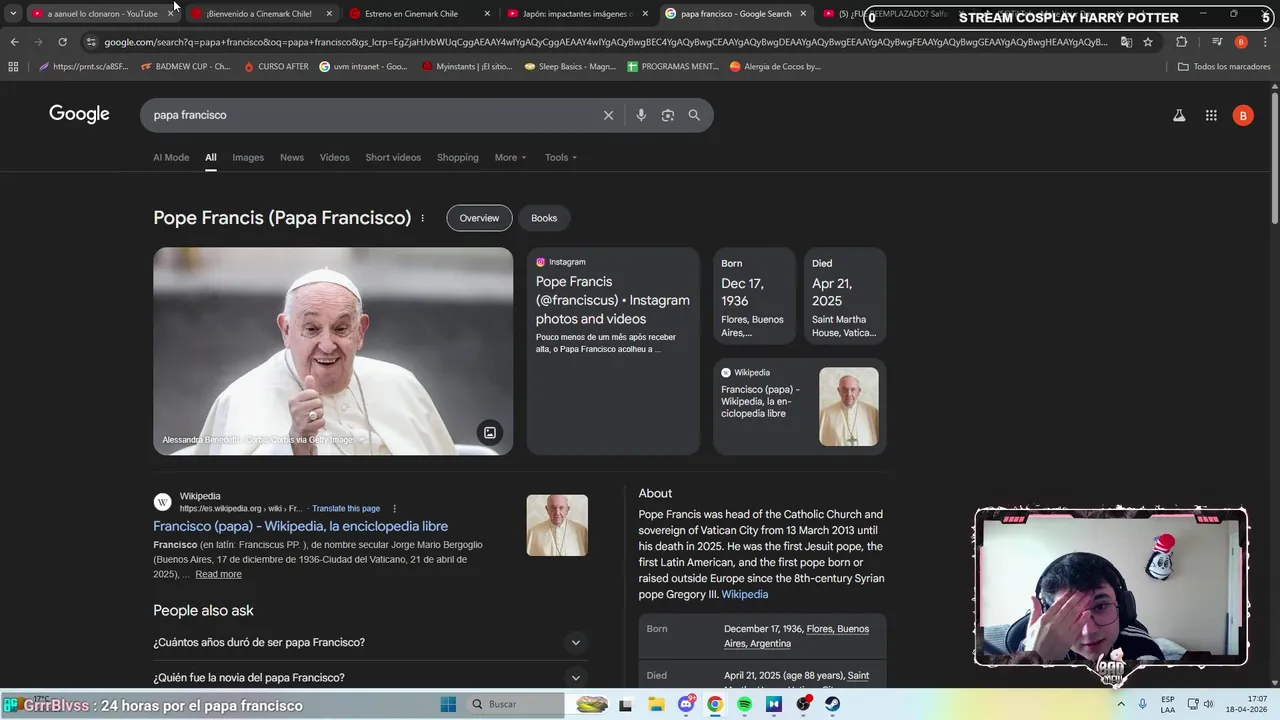The image size is (1280, 720).
Task: Switch to 'Estreno en Cinemark Chile' tab
Action: tap(420, 14)
